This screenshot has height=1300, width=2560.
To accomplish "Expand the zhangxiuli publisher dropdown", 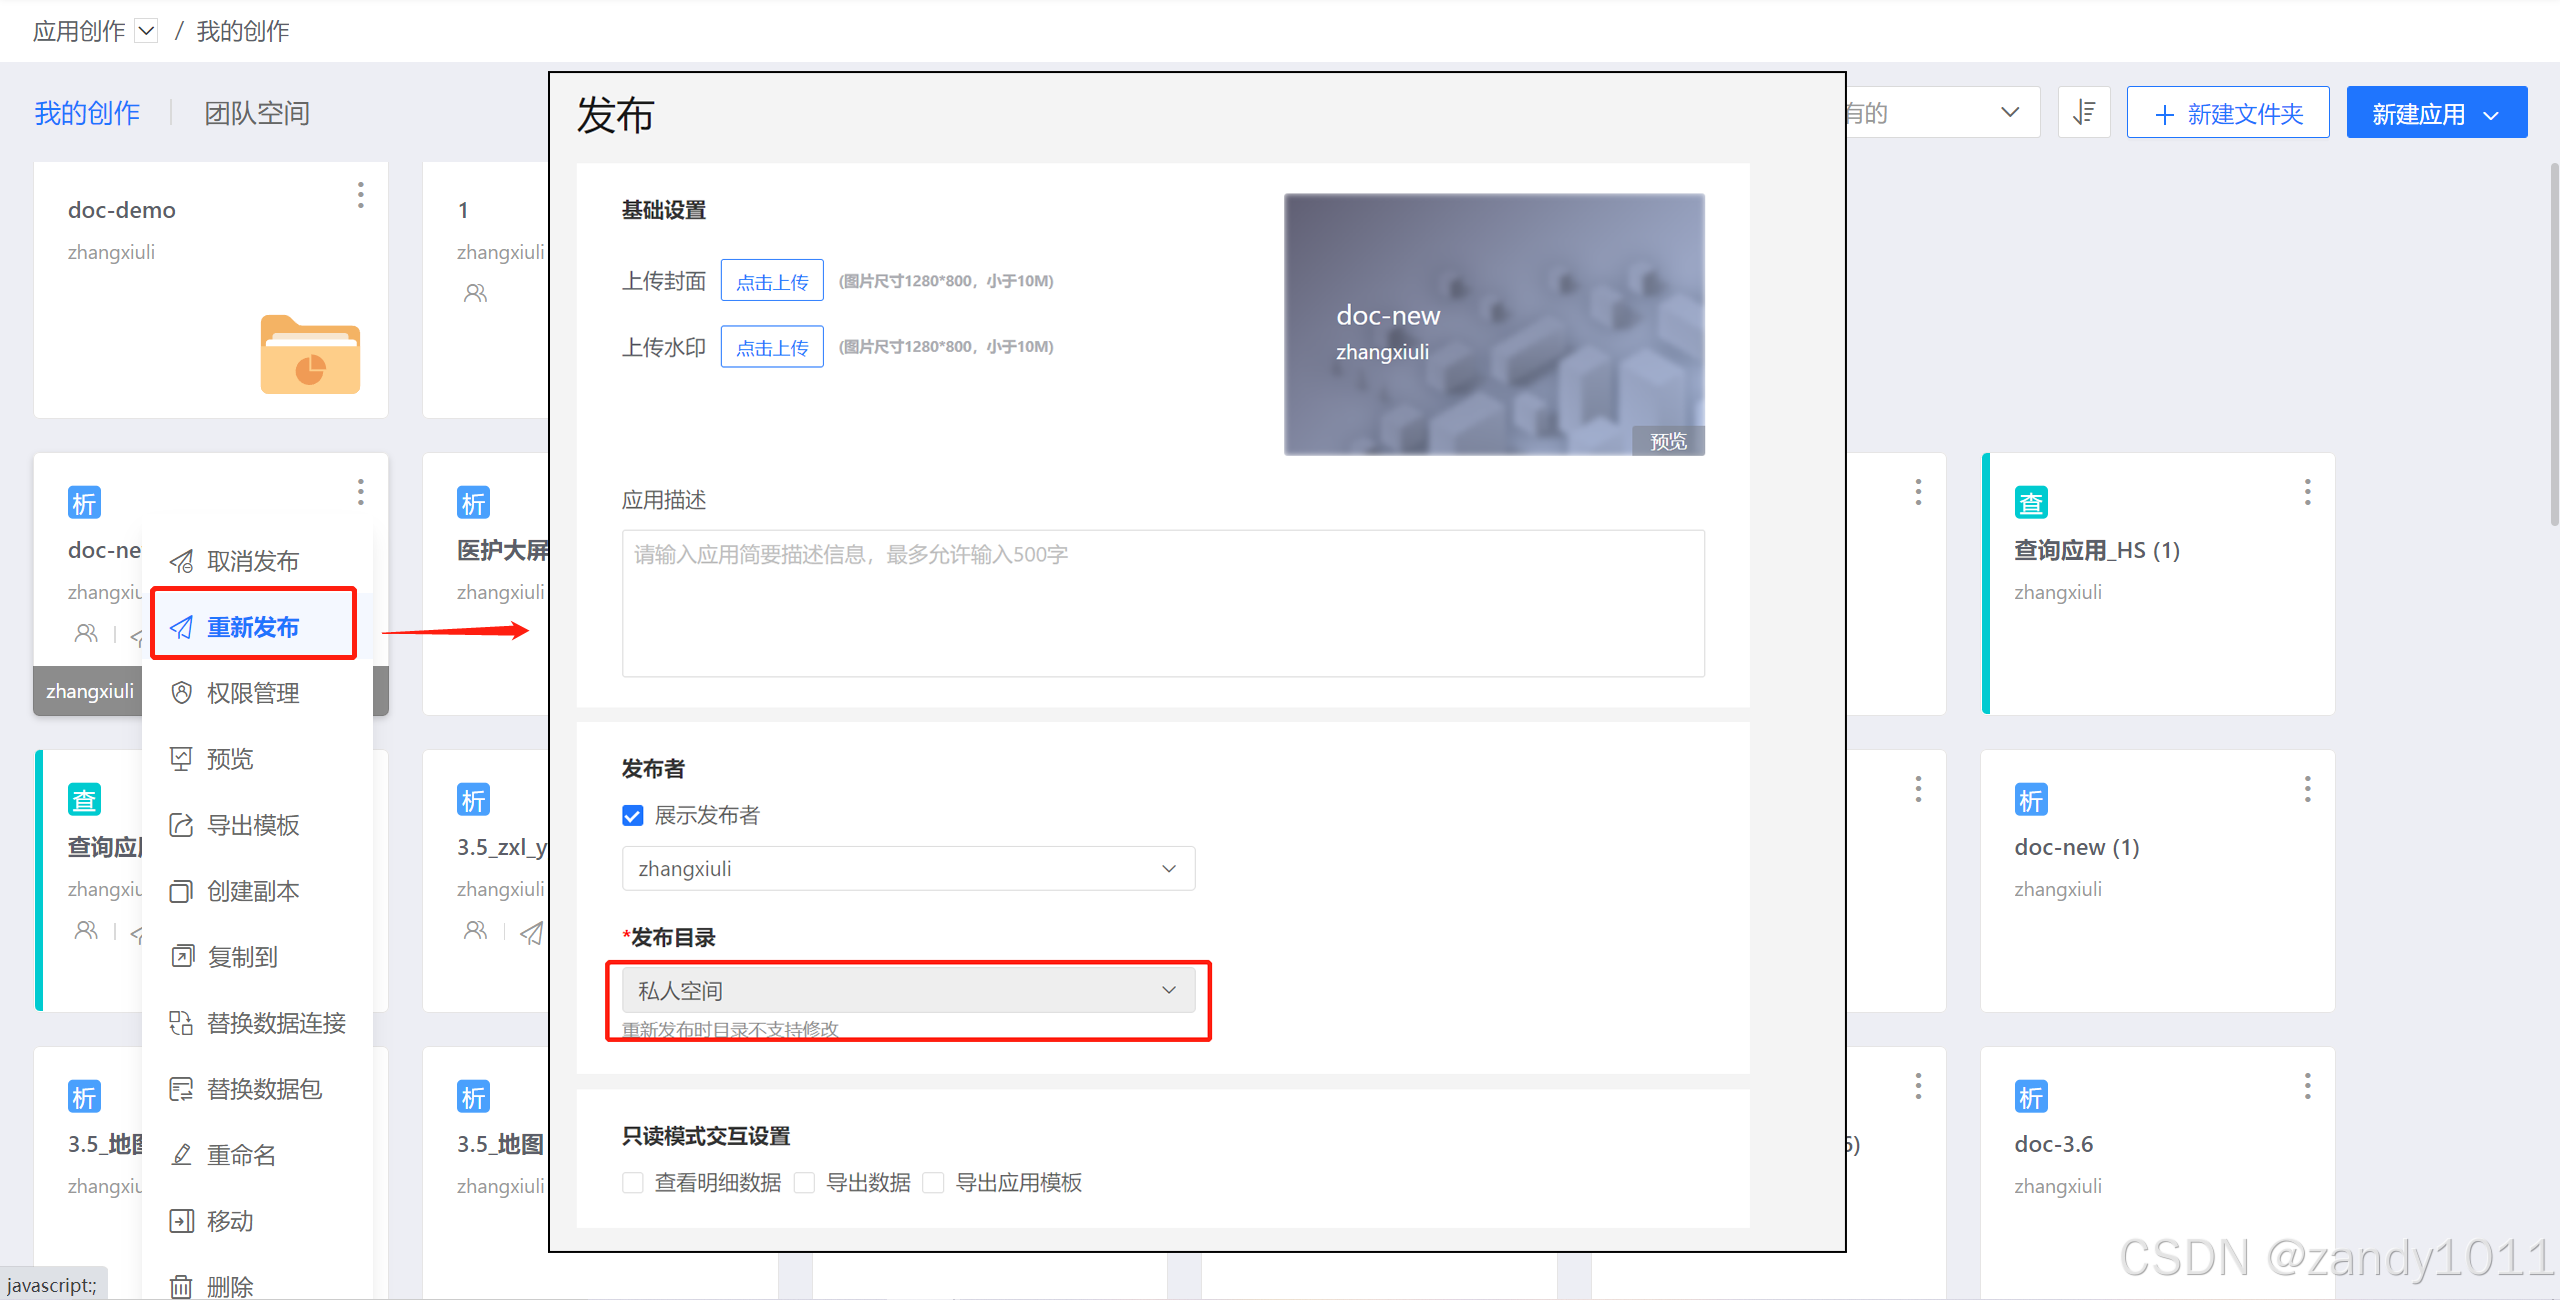I will [x=908, y=869].
